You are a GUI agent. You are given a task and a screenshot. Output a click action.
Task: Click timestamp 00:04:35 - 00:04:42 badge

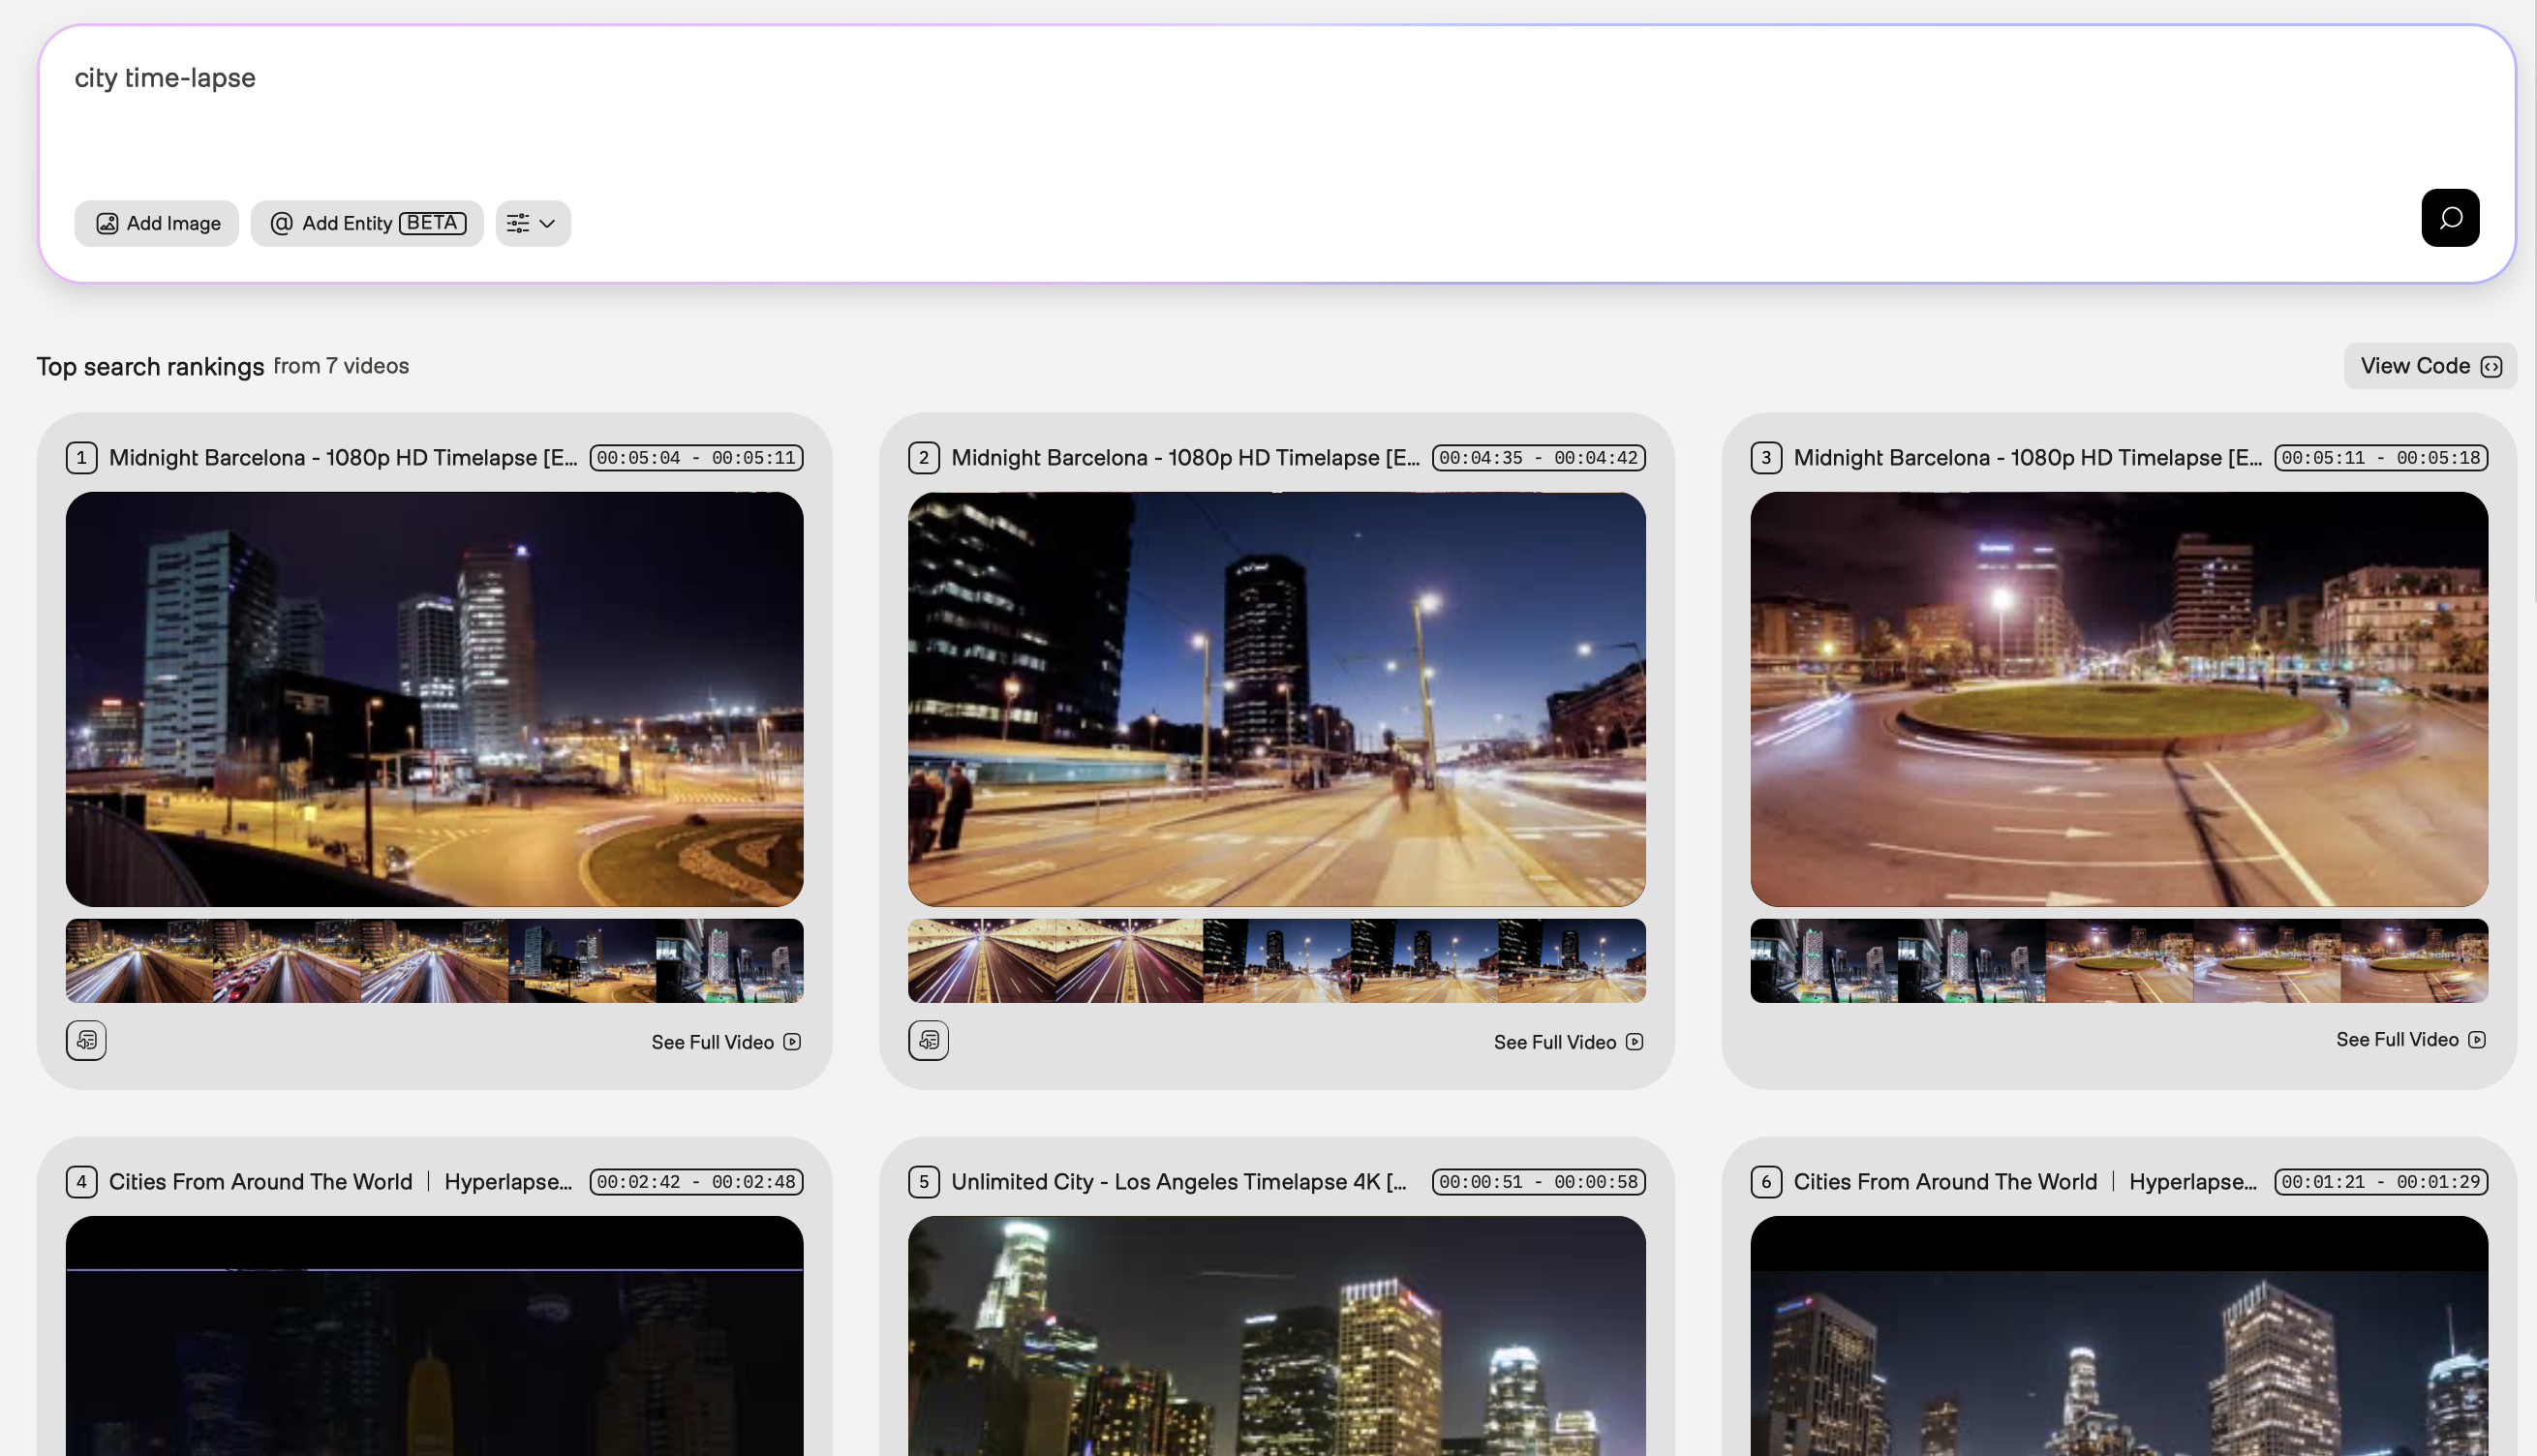click(x=1538, y=458)
